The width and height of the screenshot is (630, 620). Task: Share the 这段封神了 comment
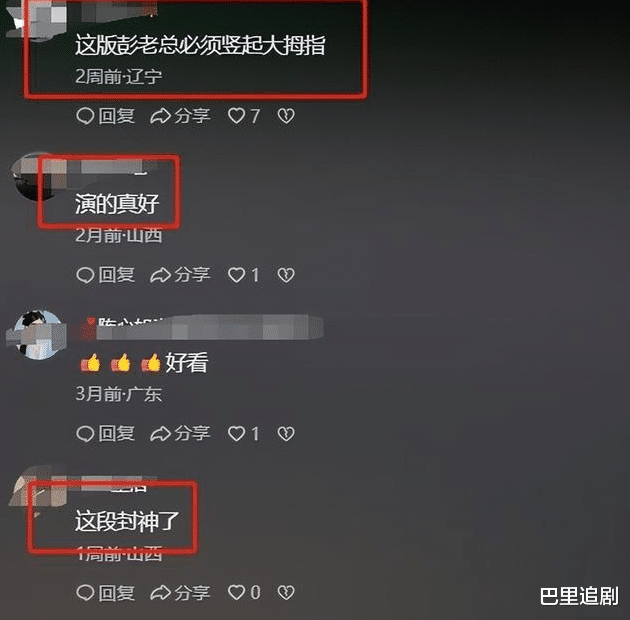point(180,593)
